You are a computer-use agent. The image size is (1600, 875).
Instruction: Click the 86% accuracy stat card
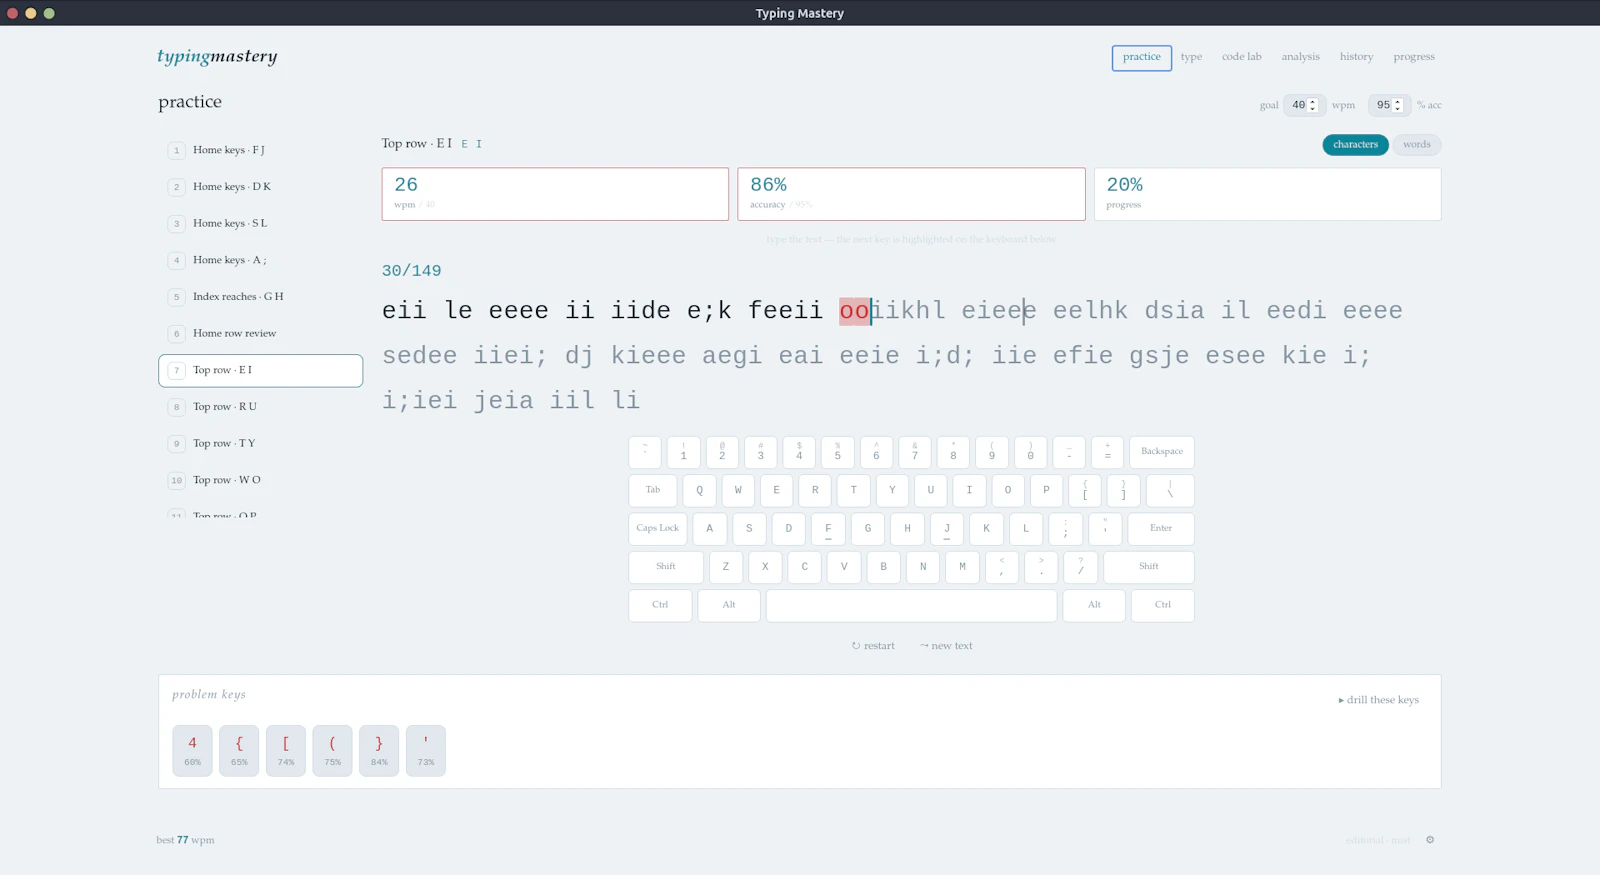[x=911, y=194]
